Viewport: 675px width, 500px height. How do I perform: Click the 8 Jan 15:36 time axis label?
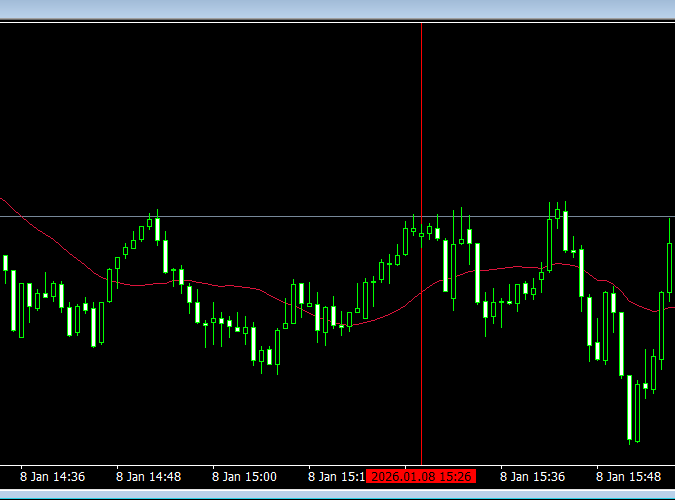pyautogui.click(x=532, y=477)
